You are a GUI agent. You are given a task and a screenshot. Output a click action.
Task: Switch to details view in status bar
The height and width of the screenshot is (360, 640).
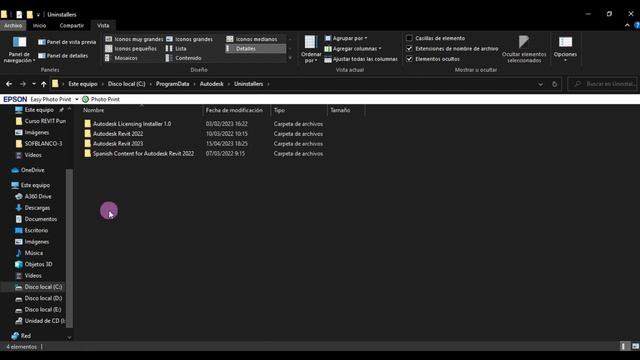[x=624, y=347]
